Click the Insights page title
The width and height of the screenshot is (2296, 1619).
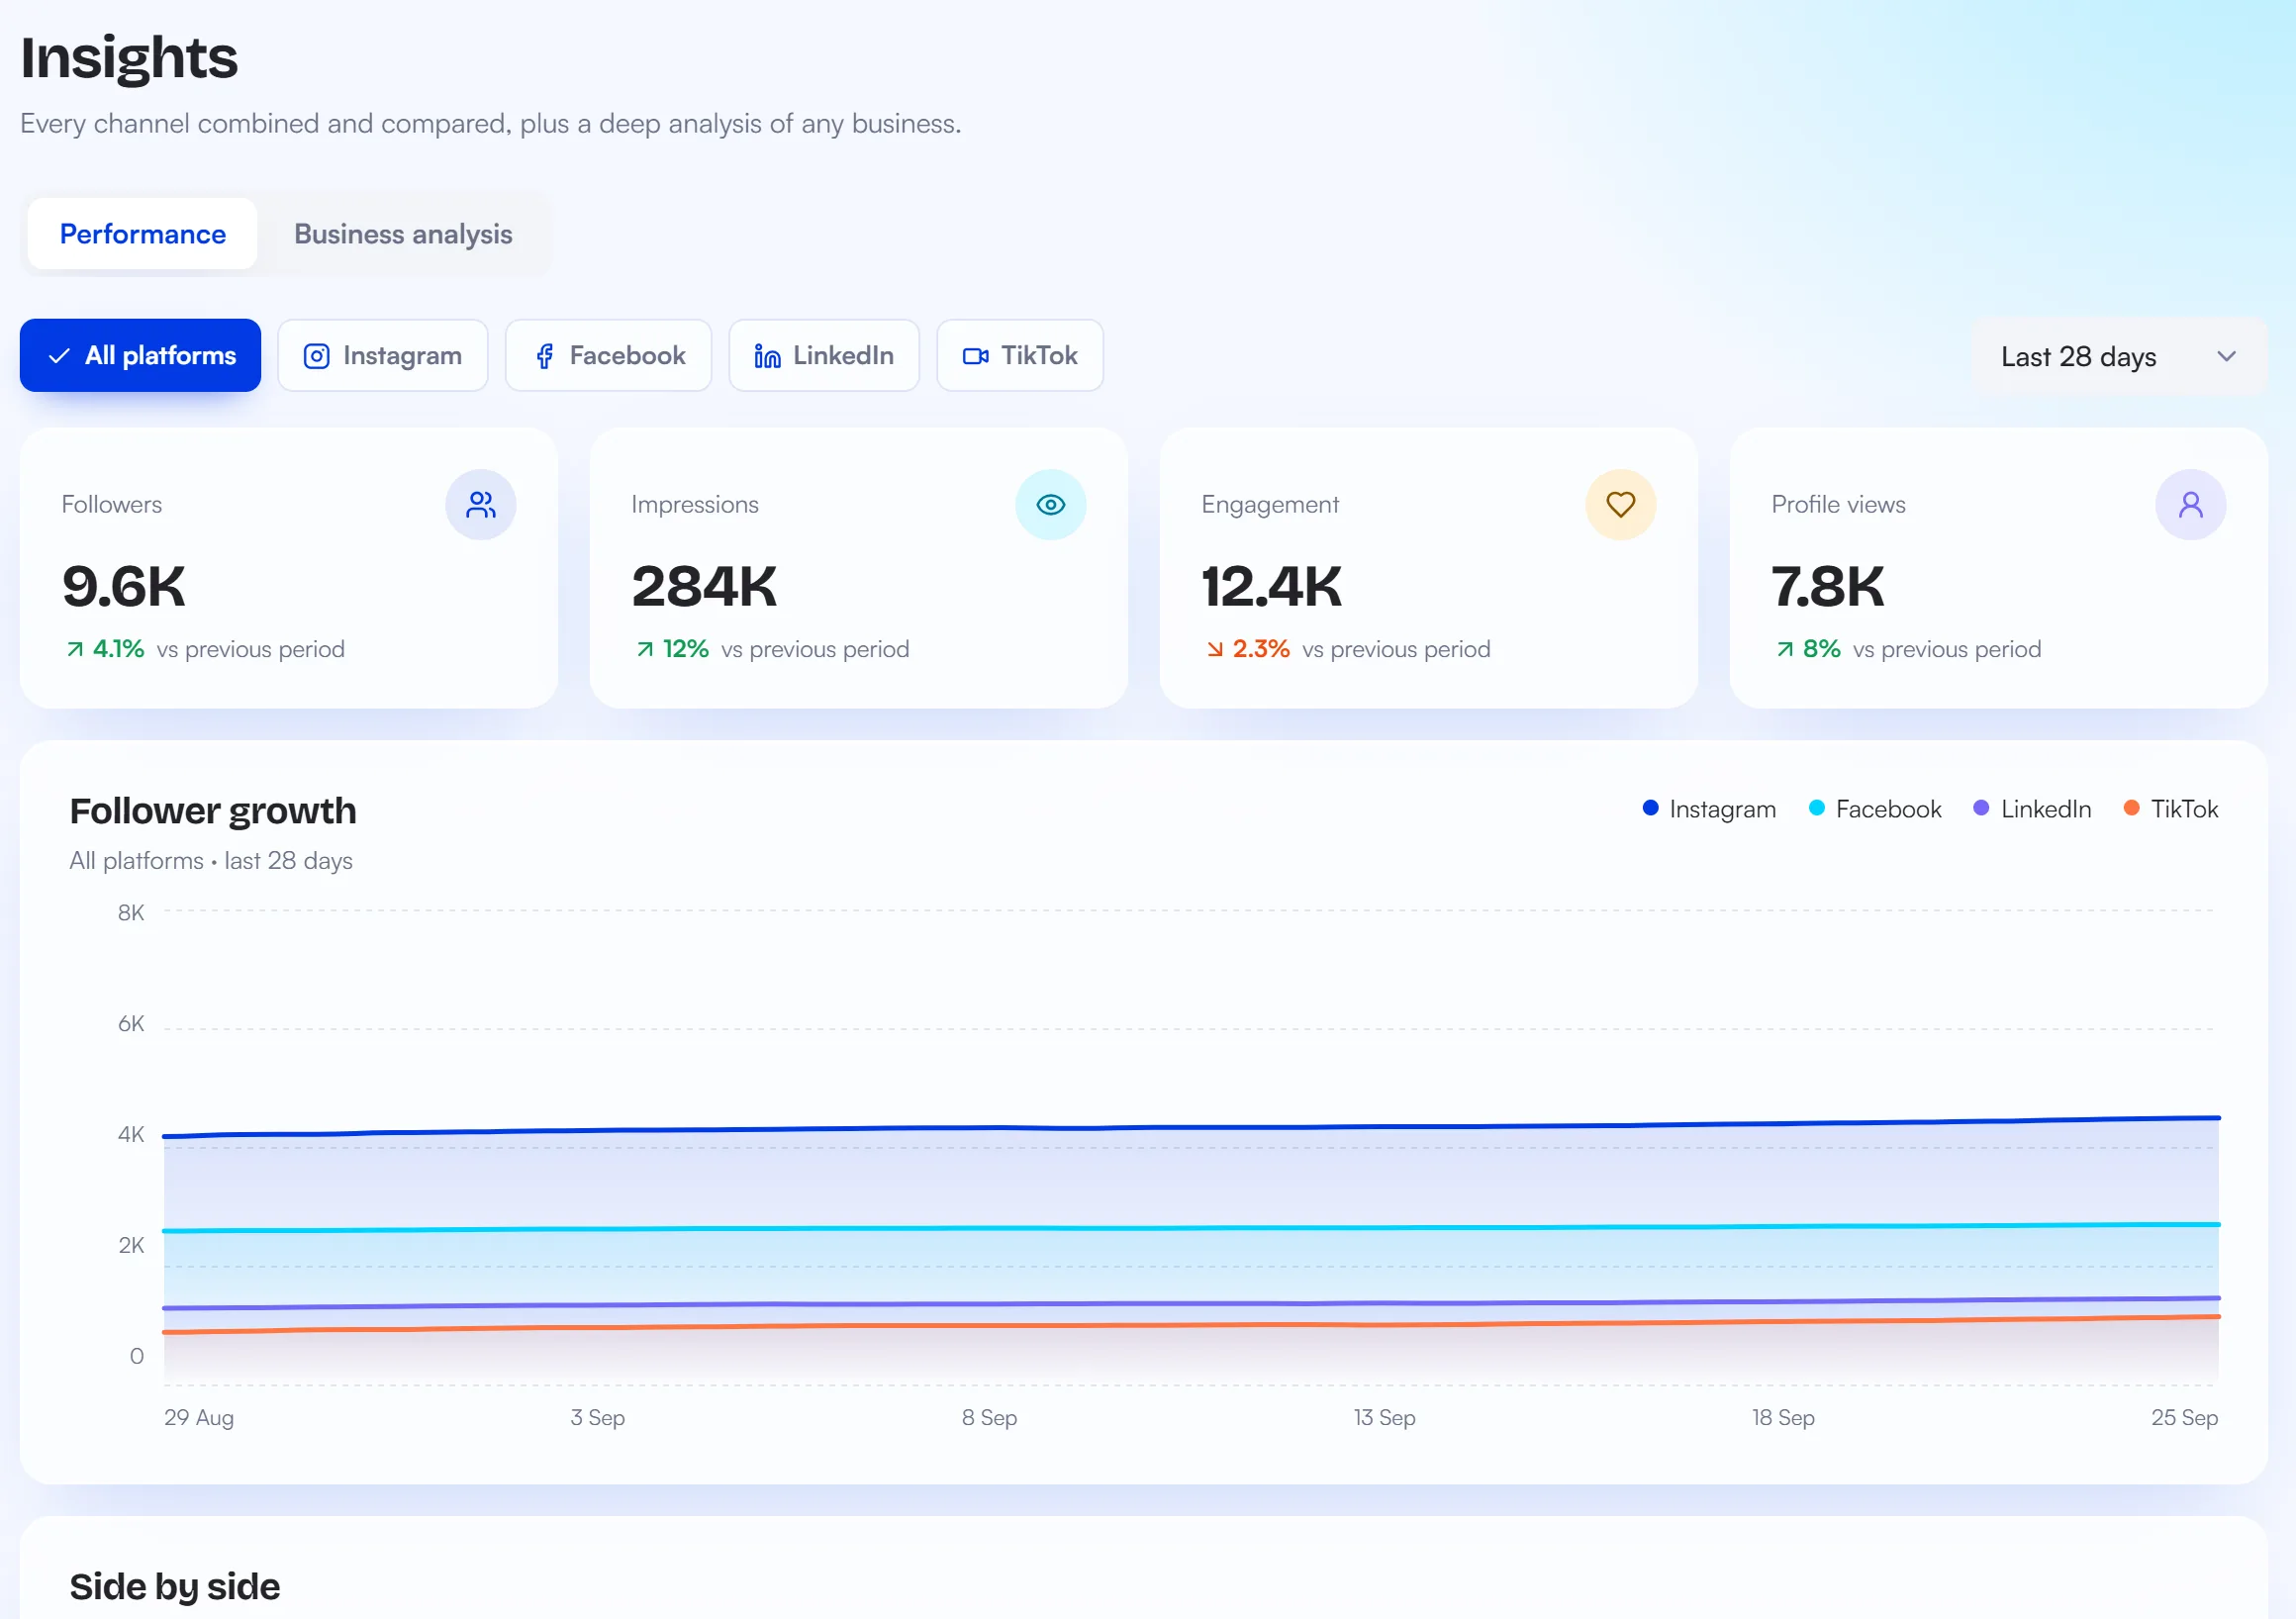pos(129,58)
